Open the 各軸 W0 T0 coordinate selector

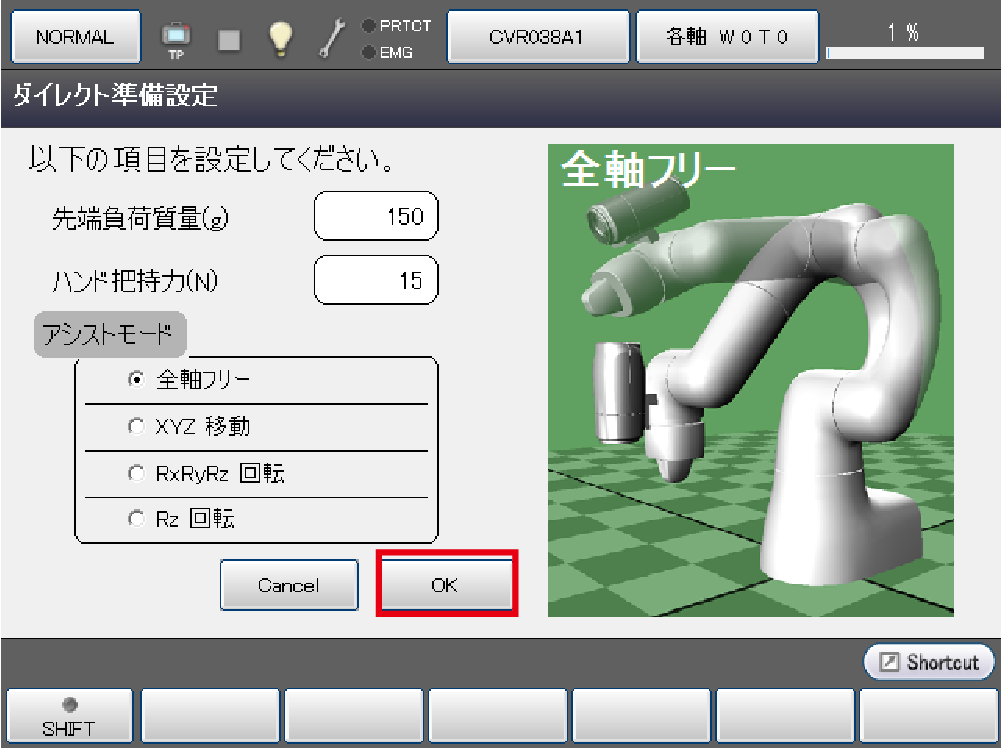(x=727, y=38)
